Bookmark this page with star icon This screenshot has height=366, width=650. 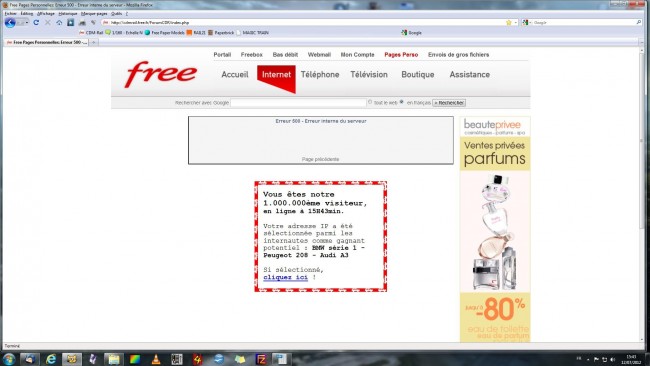509,22
